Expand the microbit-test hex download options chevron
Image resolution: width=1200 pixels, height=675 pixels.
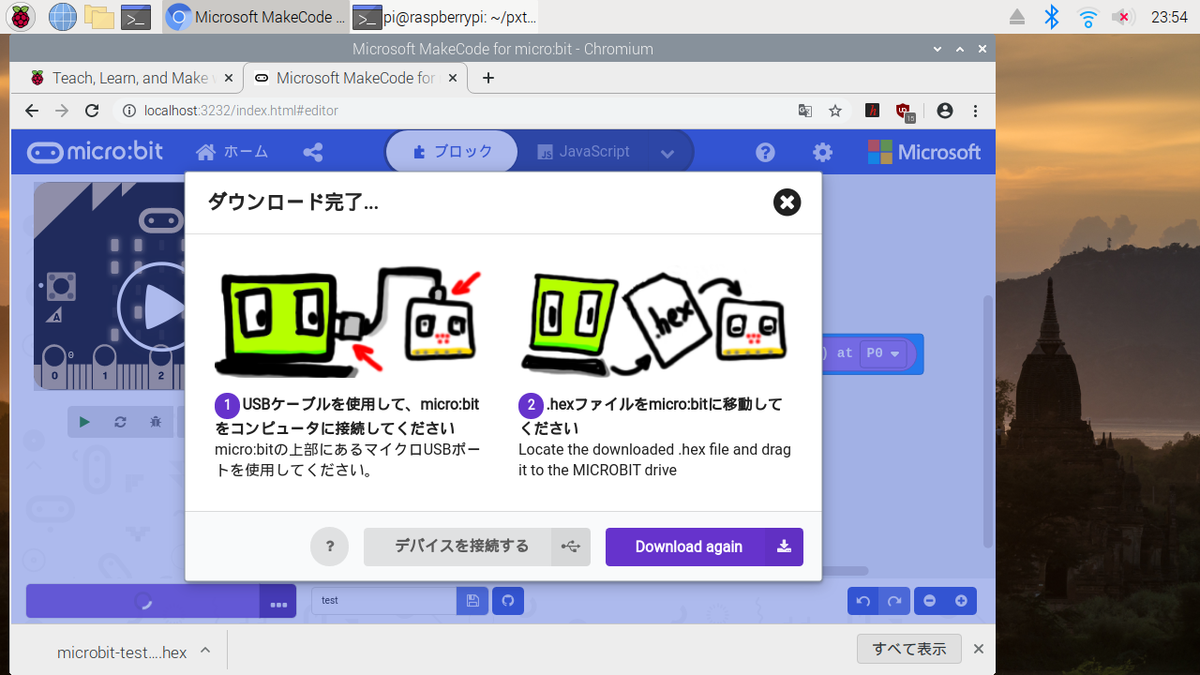pos(205,651)
